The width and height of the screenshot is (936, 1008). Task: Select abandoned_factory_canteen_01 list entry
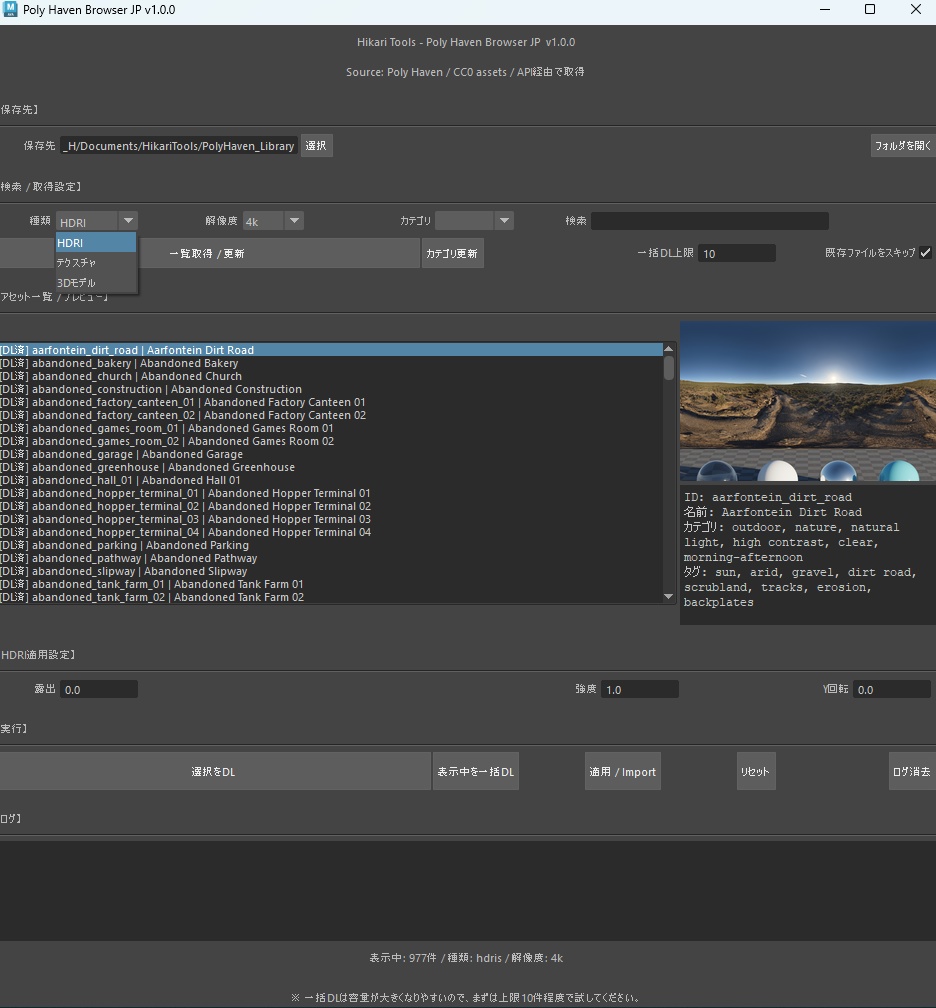point(331,402)
